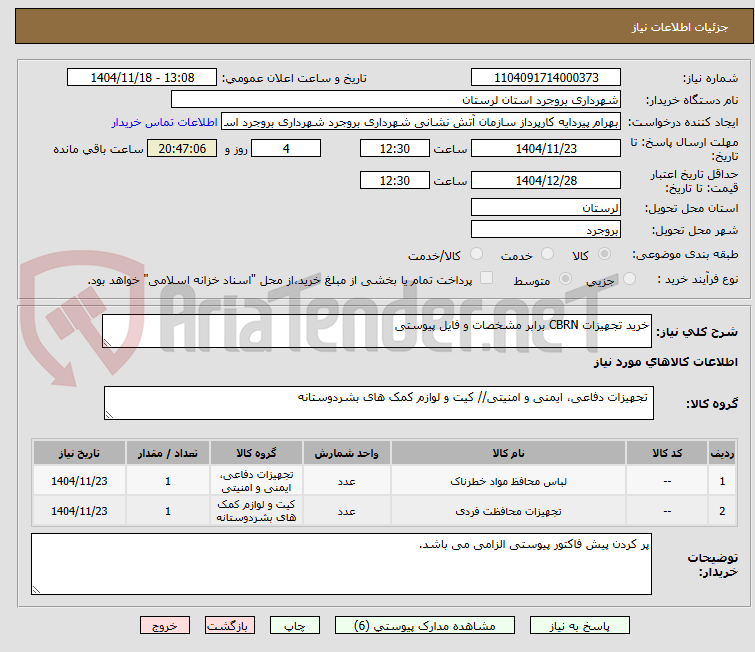Click the کد کالا column header
The height and width of the screenshot is (652, 755).
(667, 453)
